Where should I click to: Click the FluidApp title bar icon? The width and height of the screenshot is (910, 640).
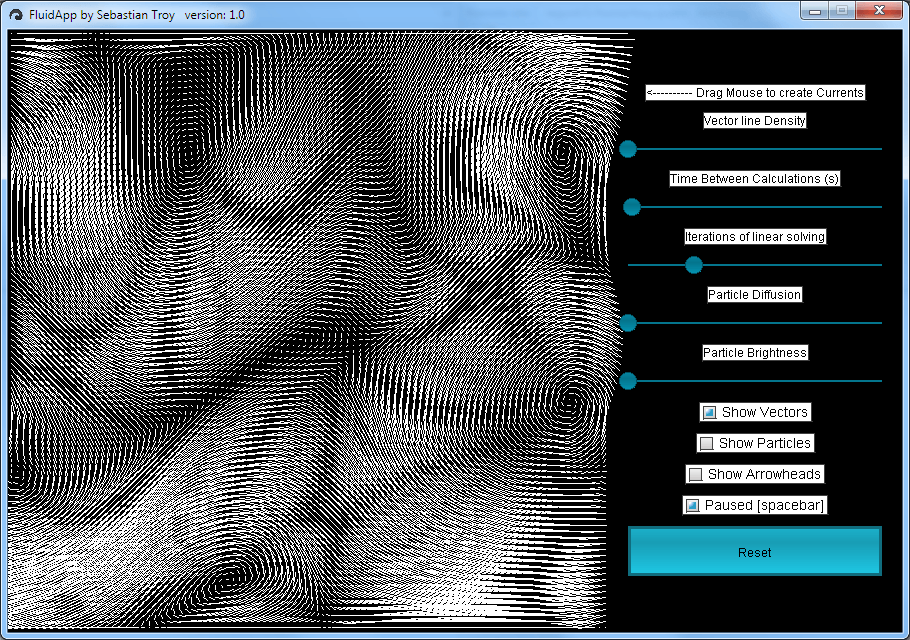point(16,15)
